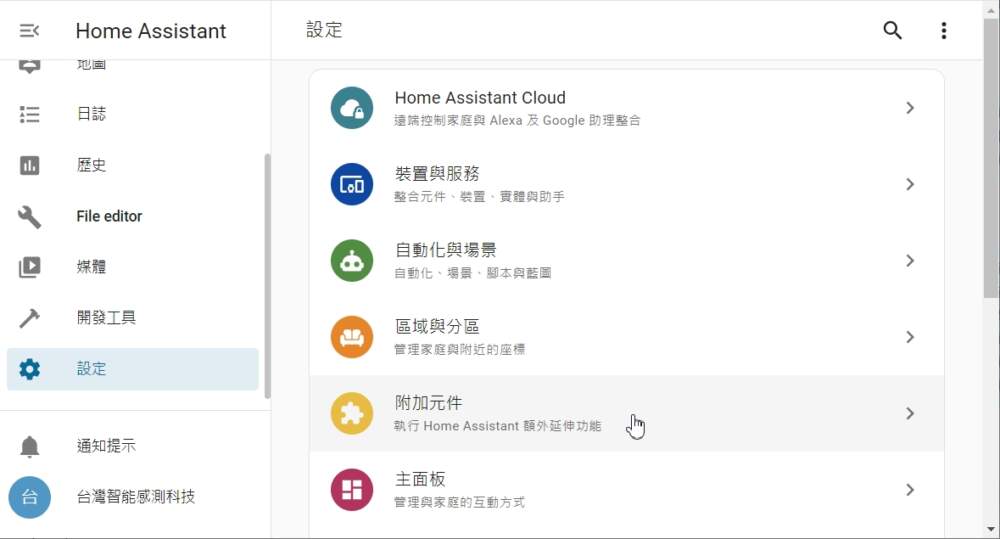Click the orange 區域與分區 sofa icon

coord(352,337)
